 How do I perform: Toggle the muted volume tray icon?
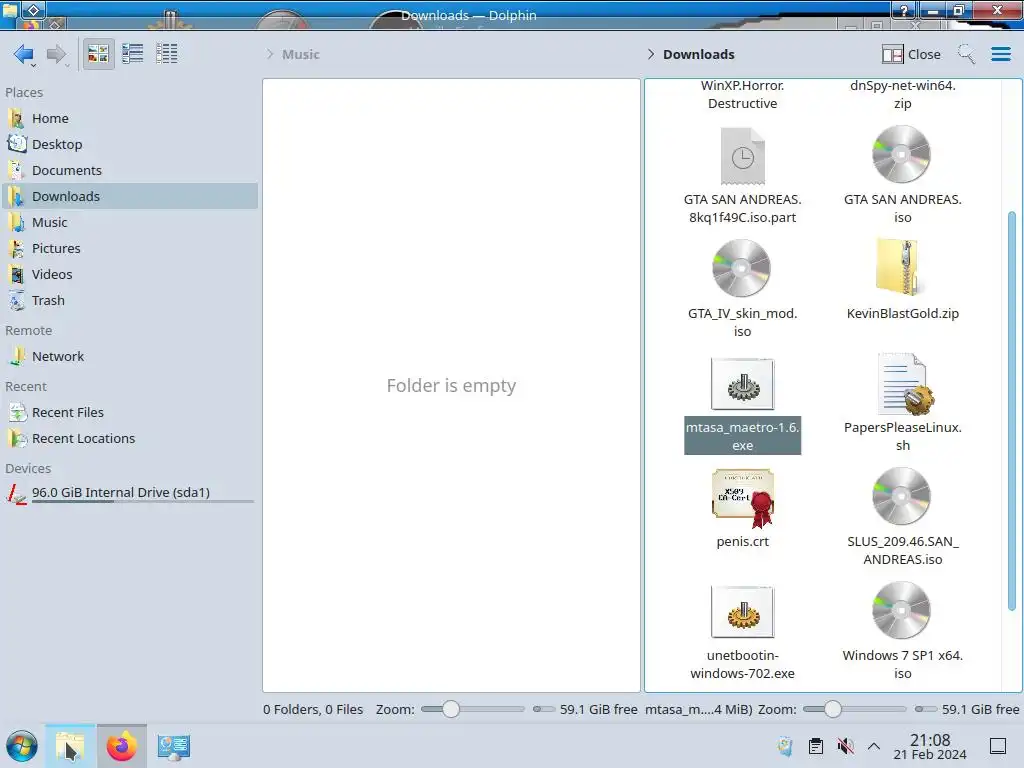[x=846, y=746]
